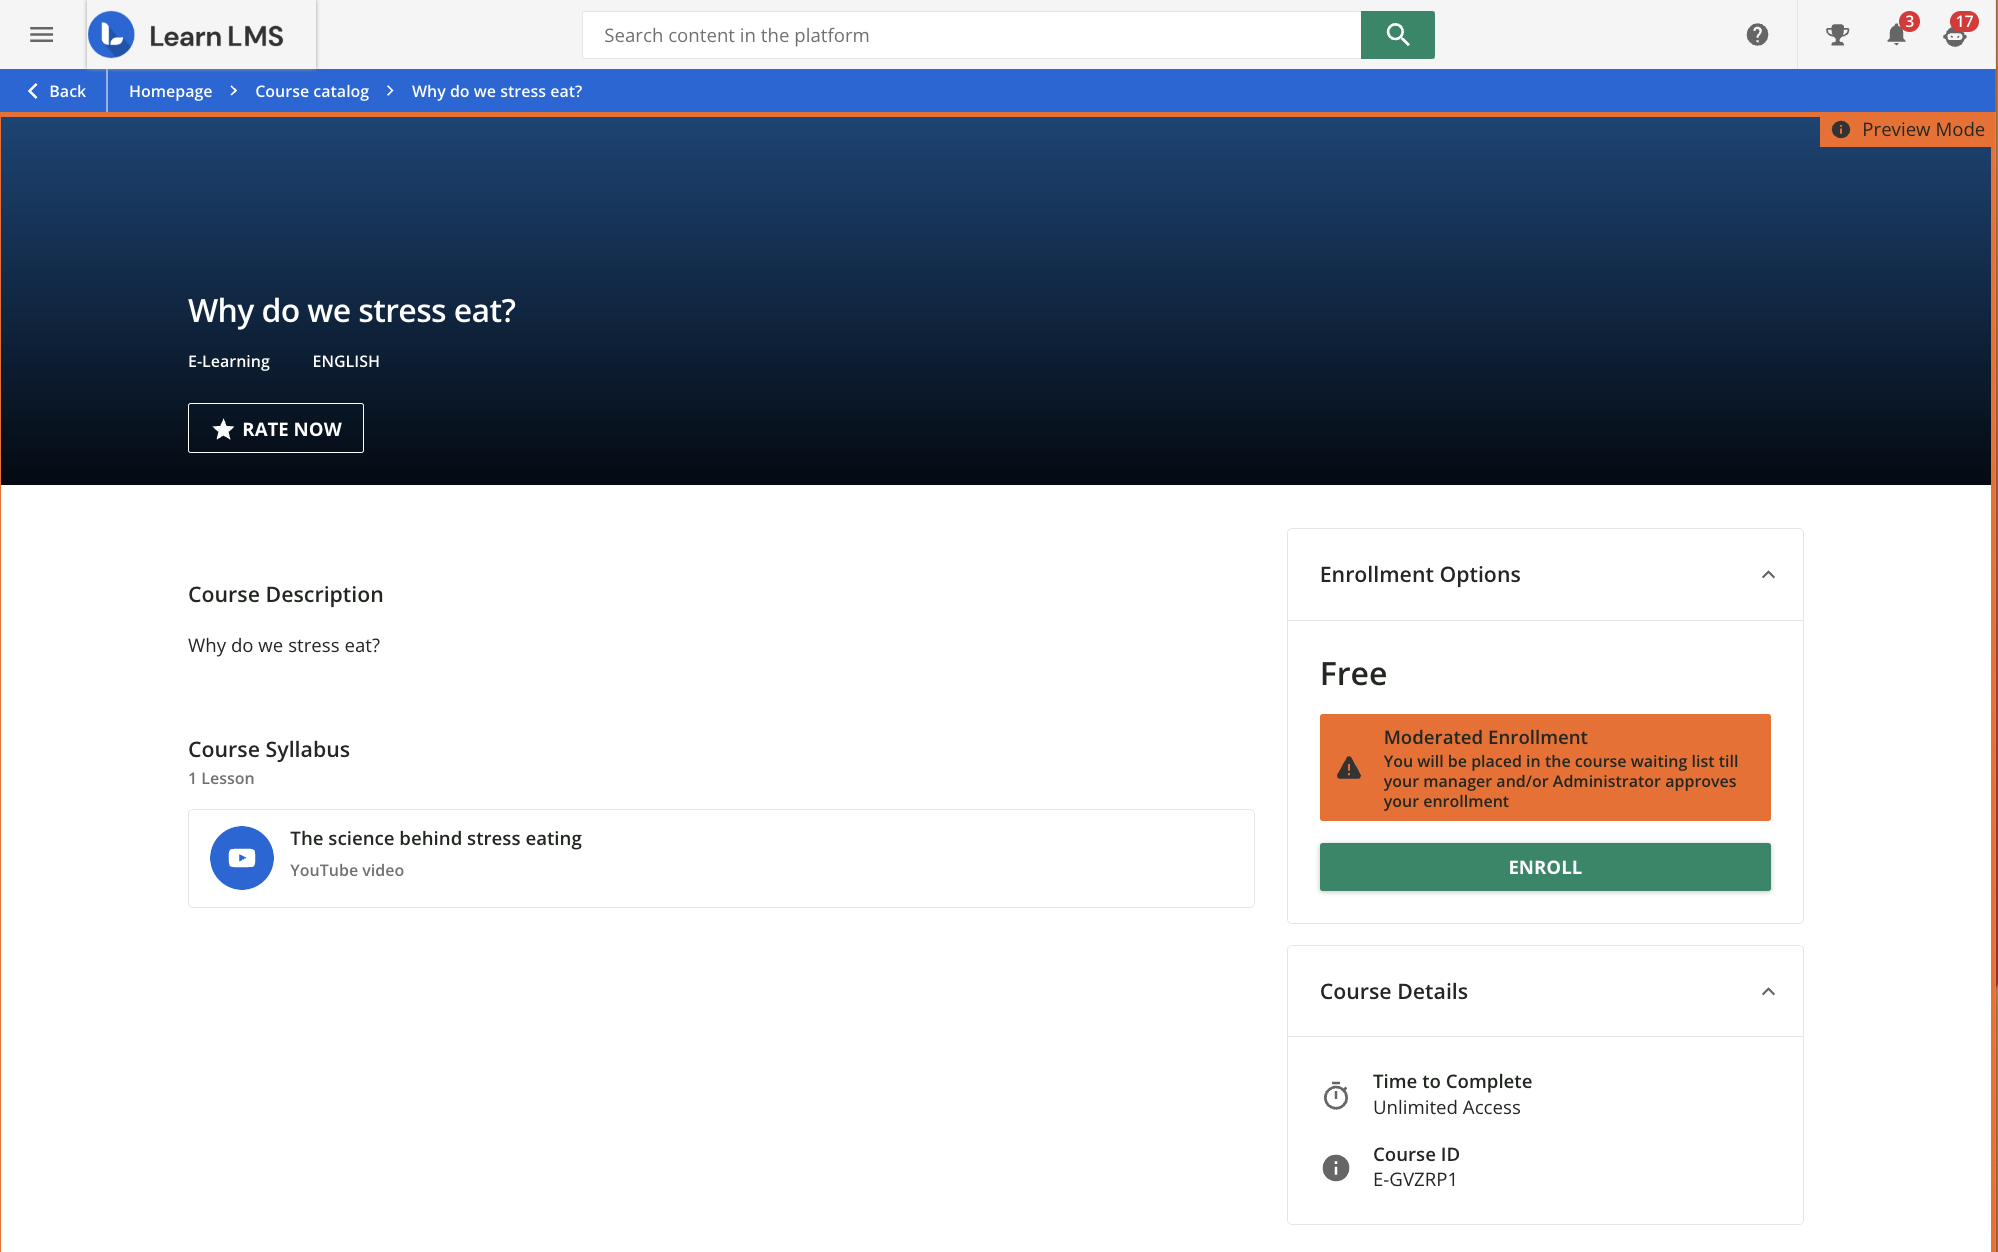This screenshot has height=1252, width=1998.
Task: Click the info icon next to Preview Mode
Action: (1842, 129)
